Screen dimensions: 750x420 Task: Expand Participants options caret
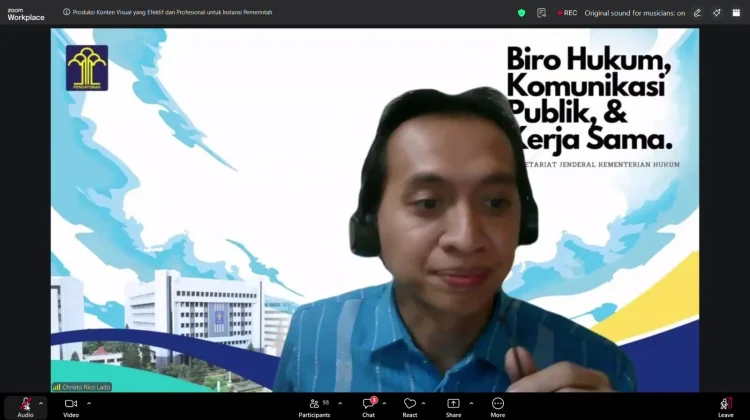[x=340, y=404]
